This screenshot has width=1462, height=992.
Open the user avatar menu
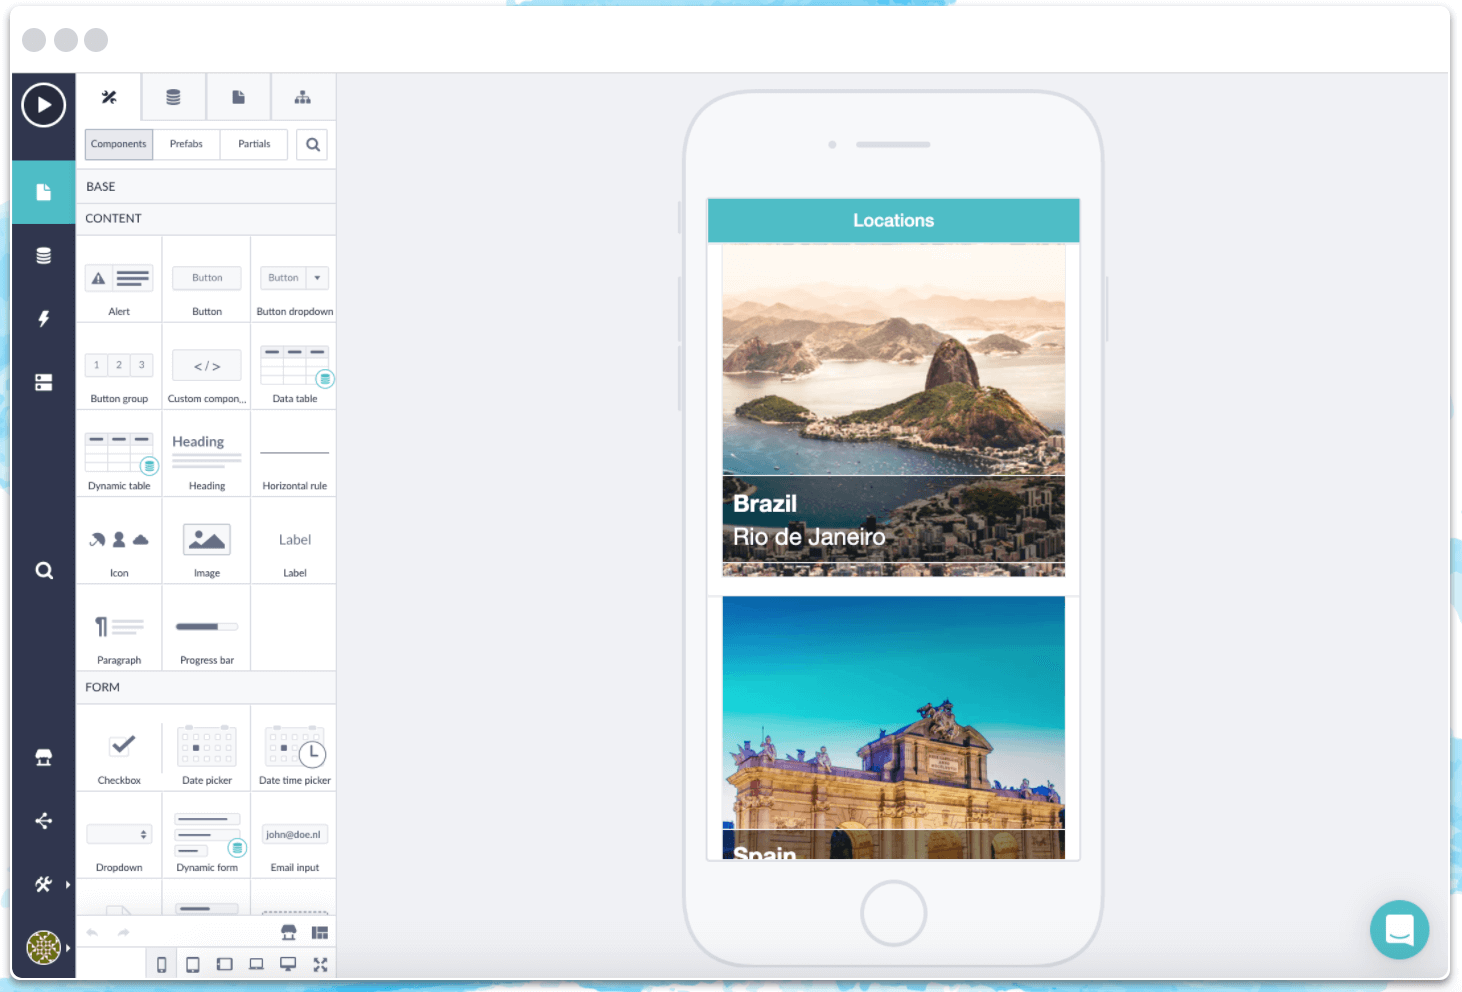coord(44,947)
